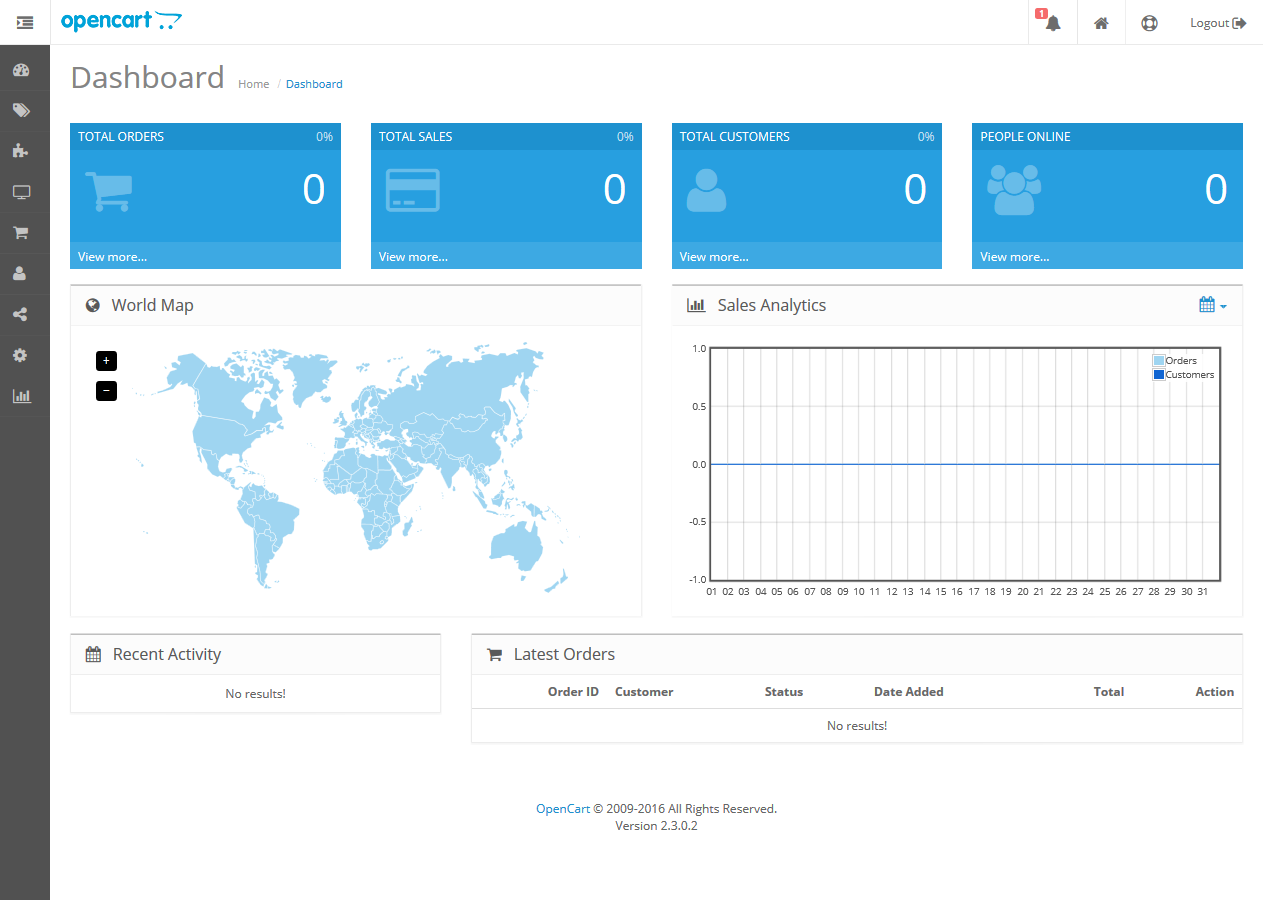Click the Customers legend color swatch
The height and width of the screenshot is (900, 1263).
pos(1159,375)
